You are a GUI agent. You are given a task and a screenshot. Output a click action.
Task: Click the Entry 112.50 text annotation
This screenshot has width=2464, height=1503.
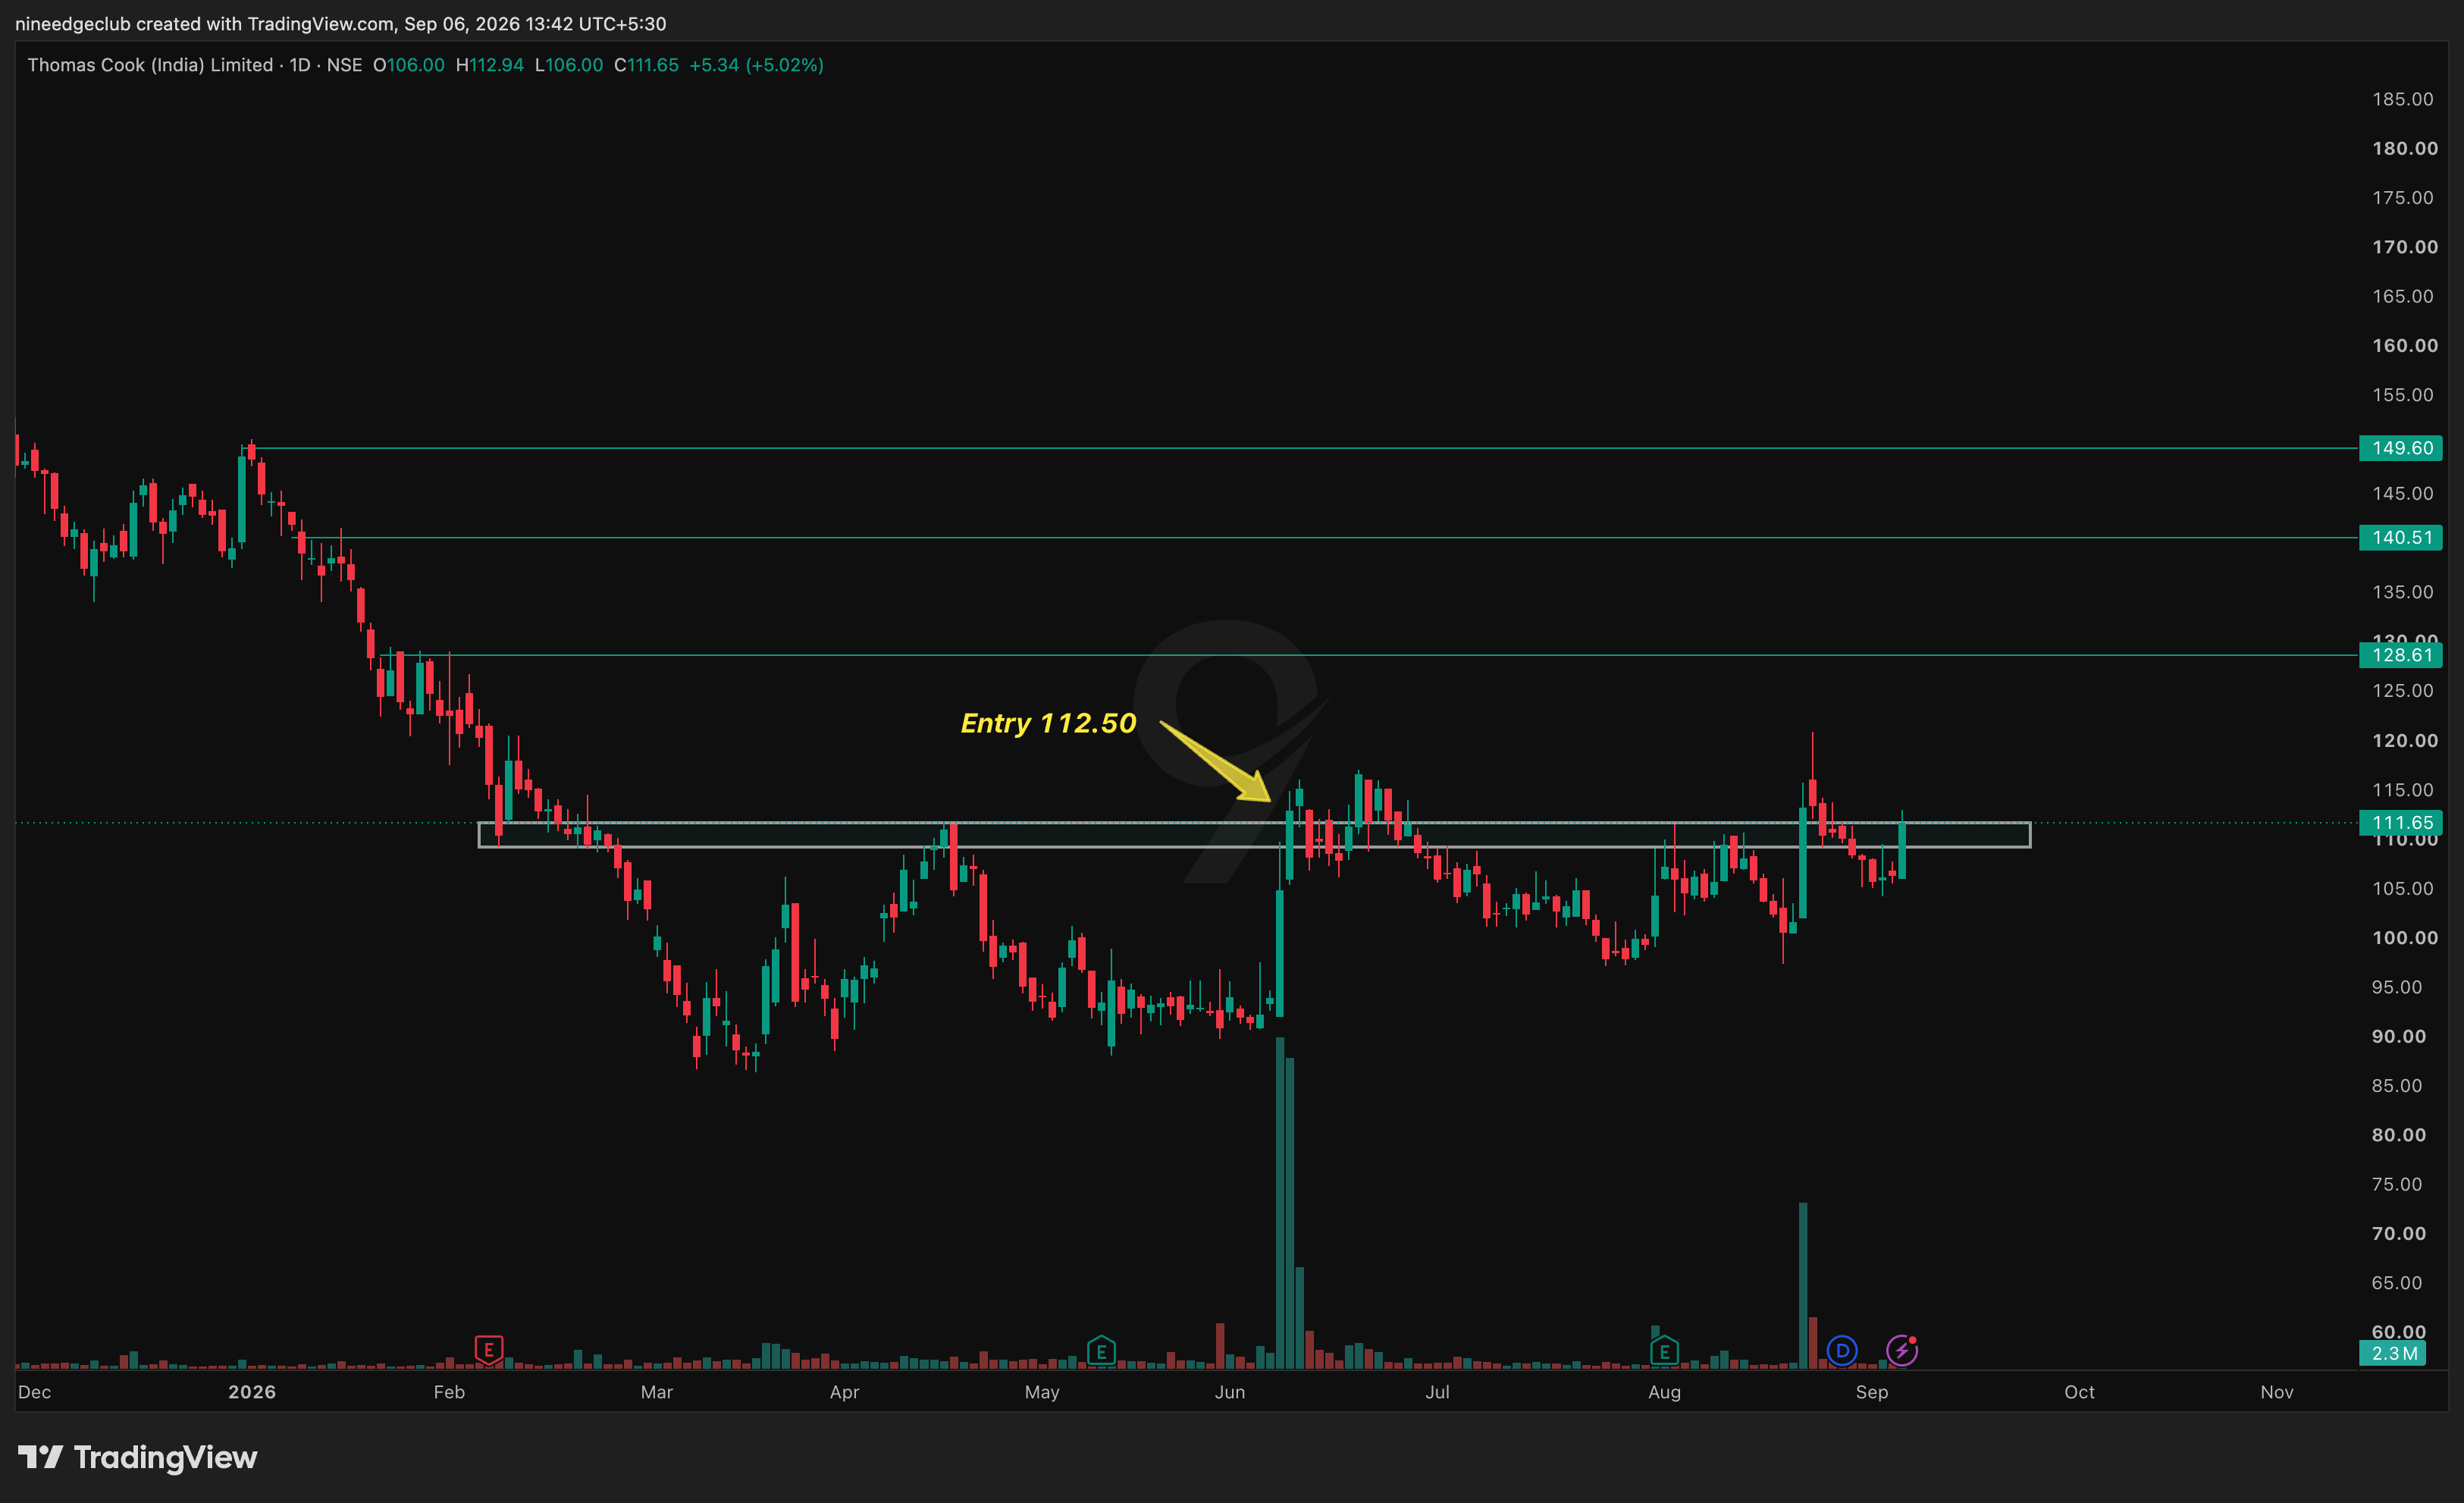tap(1048, 723)
